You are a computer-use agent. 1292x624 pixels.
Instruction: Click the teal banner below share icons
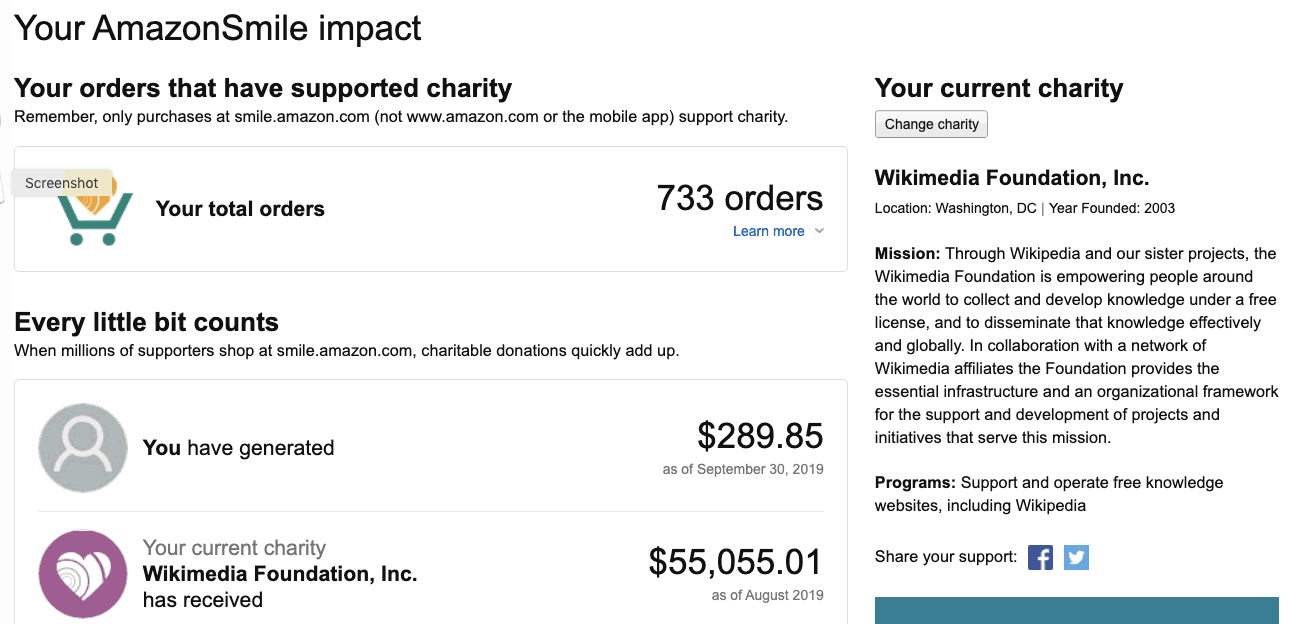coord(1077,610)
